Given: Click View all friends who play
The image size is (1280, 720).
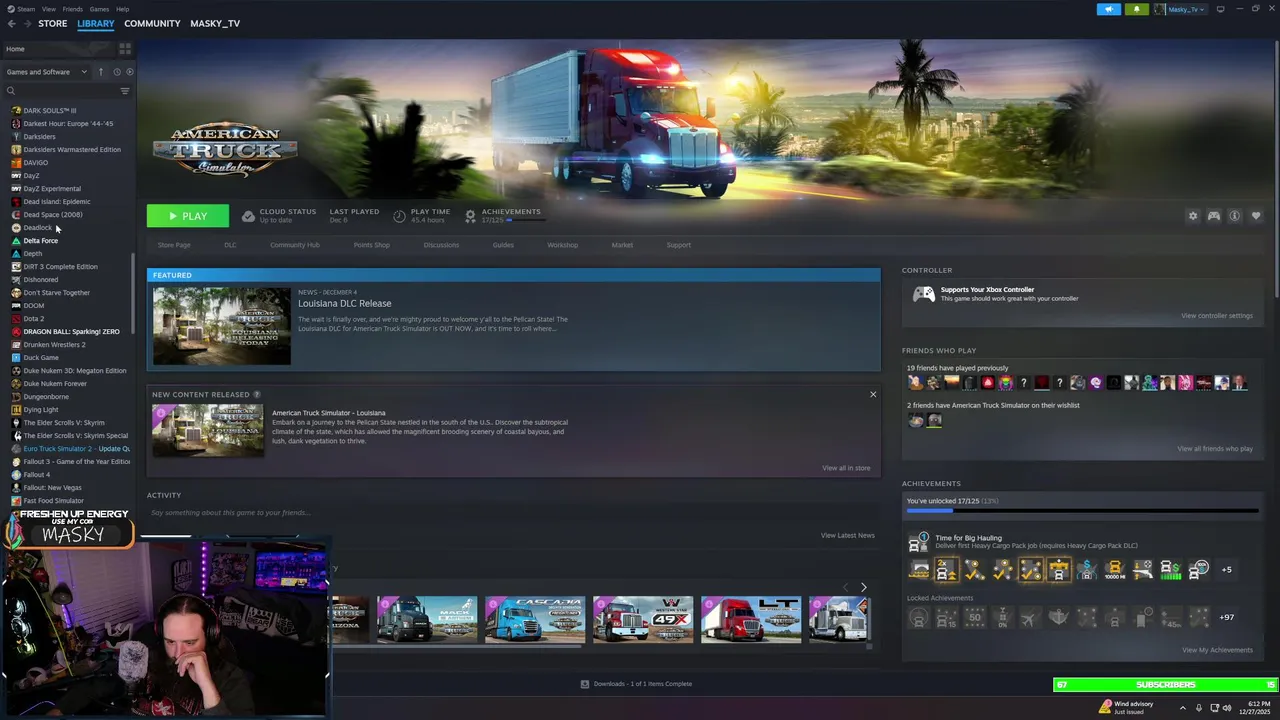Looking at the screenshot, I should click(x=1215, y=449).
